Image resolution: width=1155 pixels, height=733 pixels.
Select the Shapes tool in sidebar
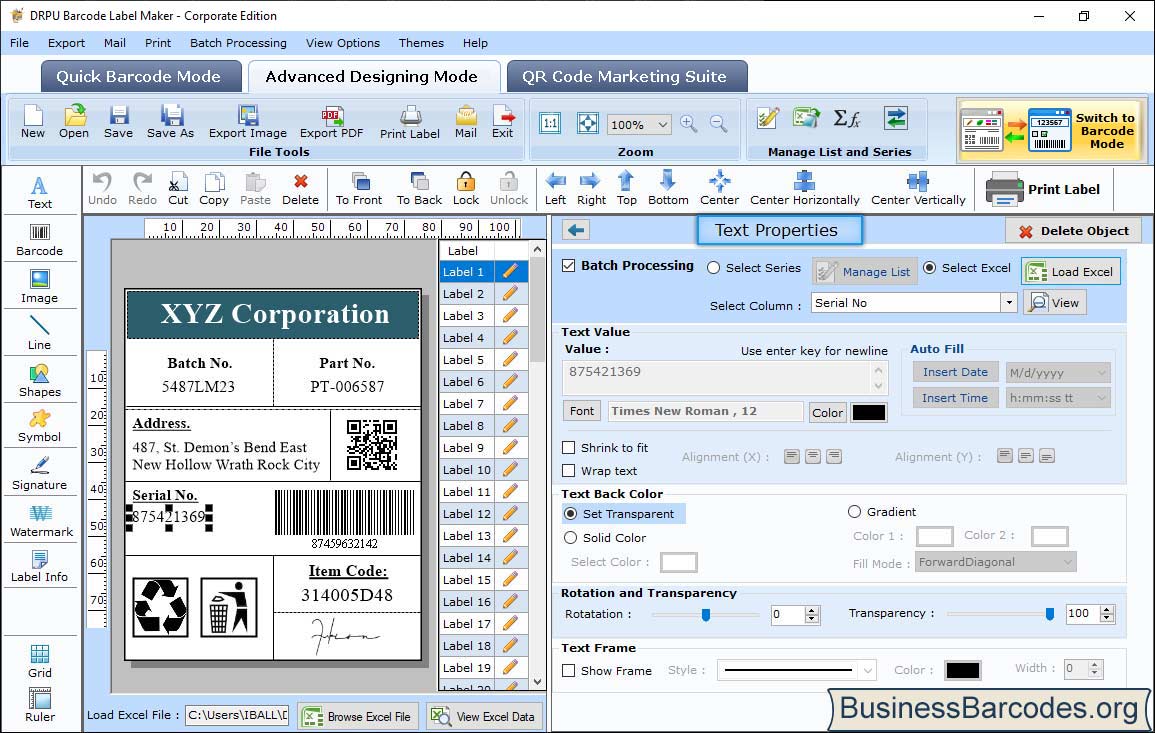tap(40, 380)
